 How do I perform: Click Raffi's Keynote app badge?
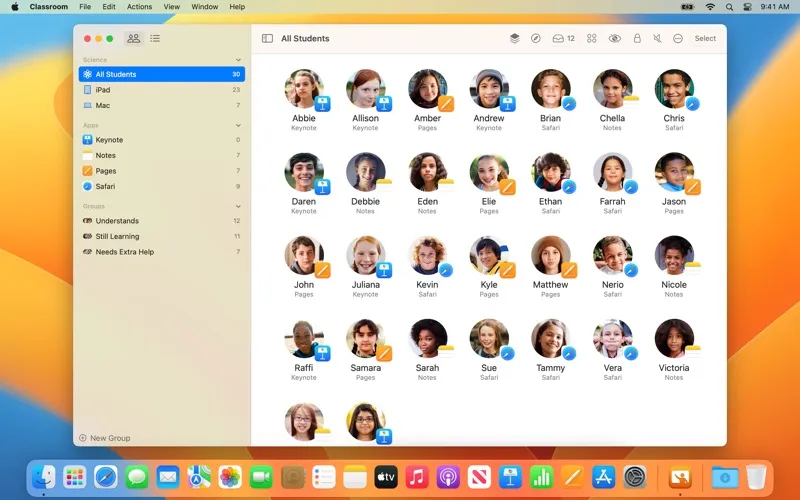322,353
